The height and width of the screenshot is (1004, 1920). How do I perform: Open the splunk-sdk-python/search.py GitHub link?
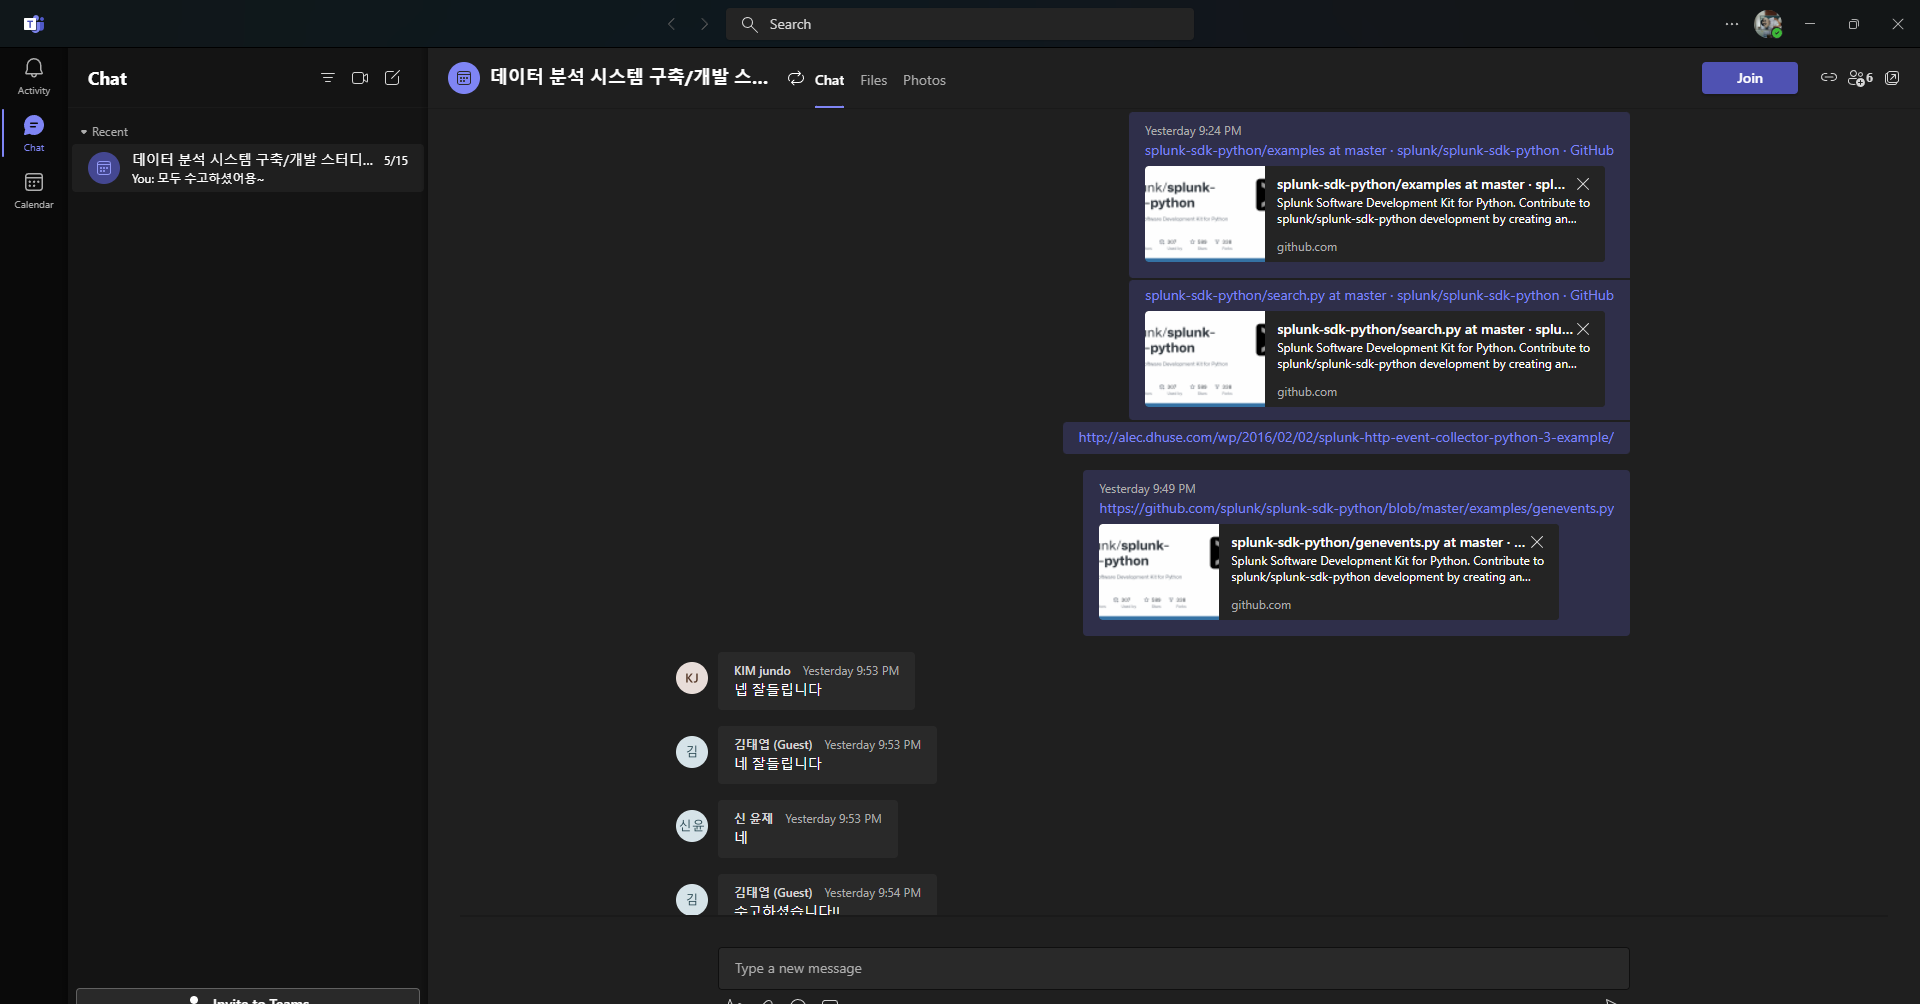pos(1379,296)
